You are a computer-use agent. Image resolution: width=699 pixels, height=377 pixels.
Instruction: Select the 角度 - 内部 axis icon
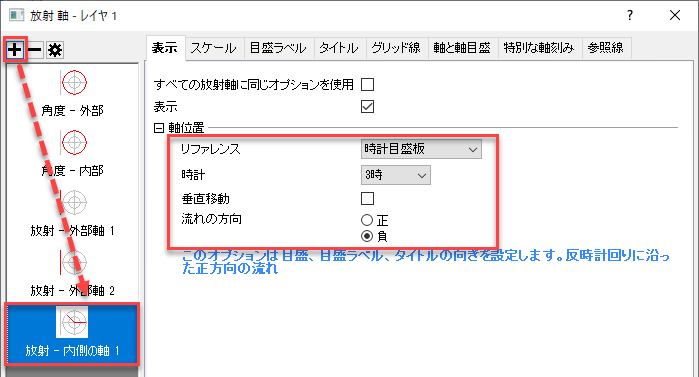(74, 143)
